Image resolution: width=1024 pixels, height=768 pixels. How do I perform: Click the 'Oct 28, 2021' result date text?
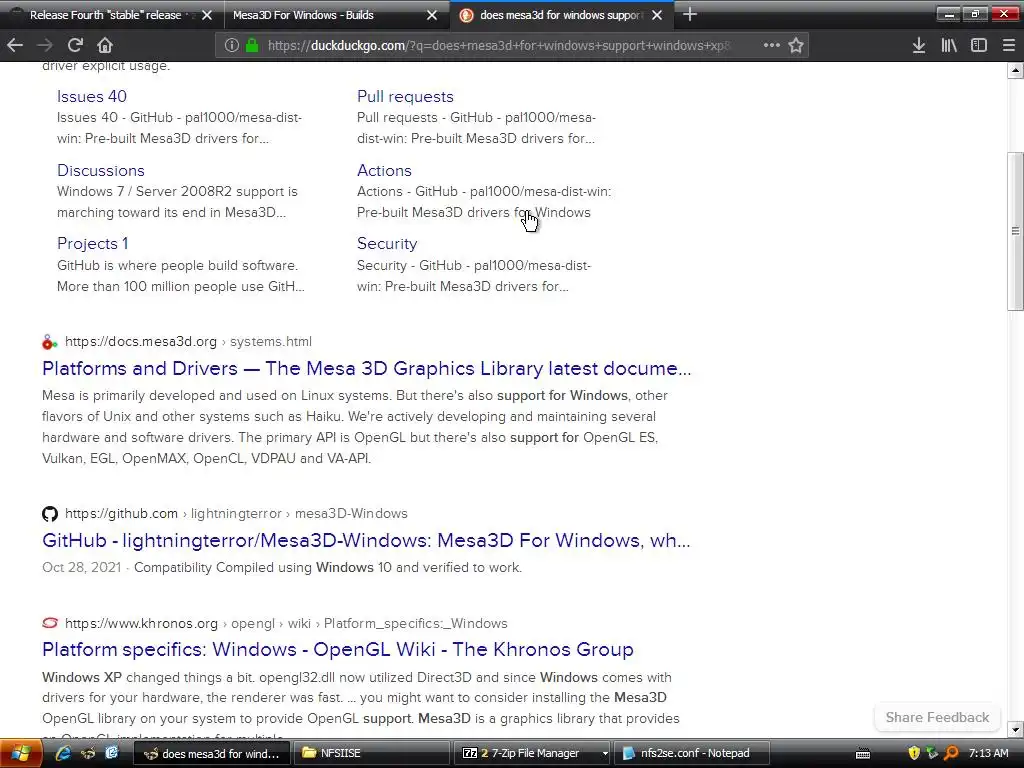click(x=81, y=568)
